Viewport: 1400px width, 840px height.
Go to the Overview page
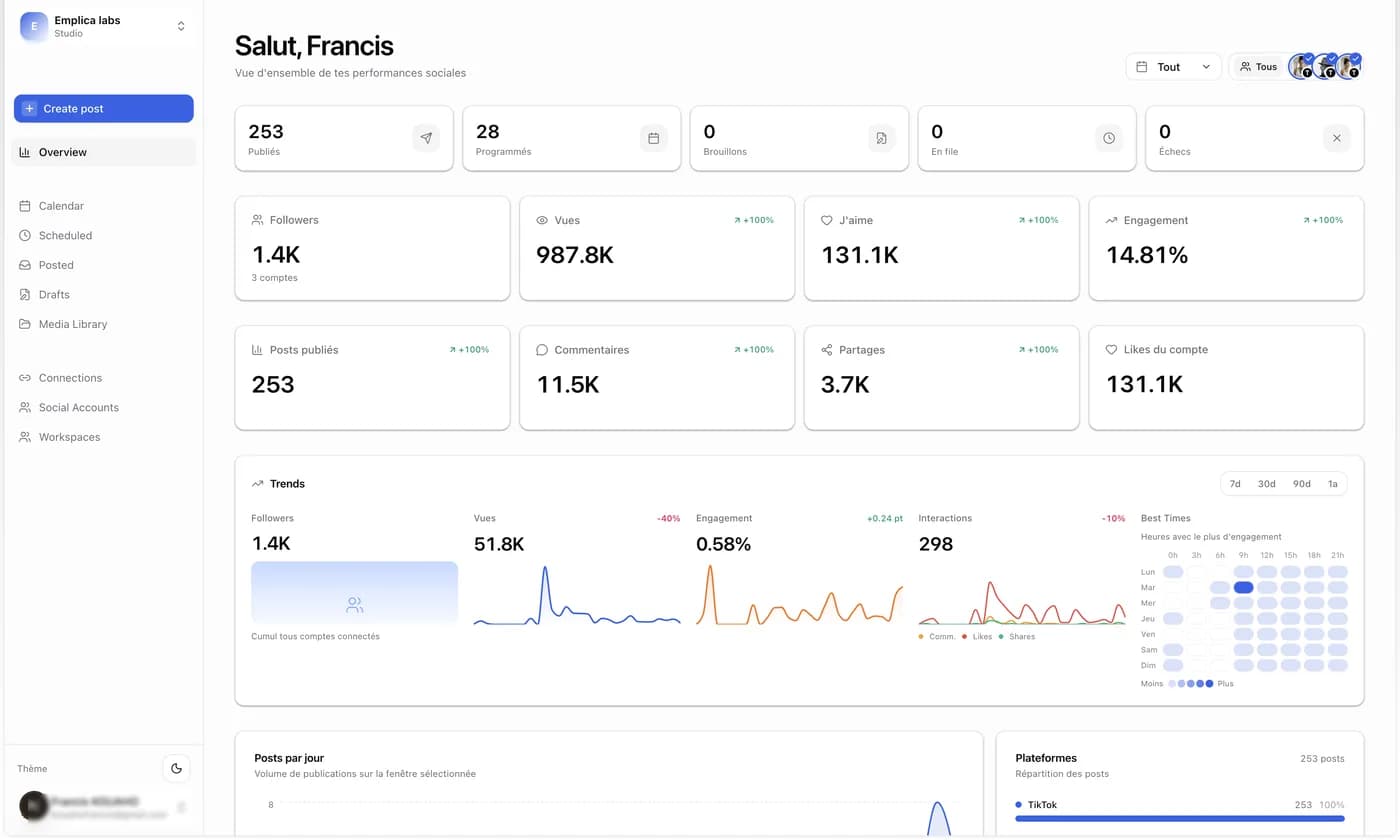click(104, 152)
